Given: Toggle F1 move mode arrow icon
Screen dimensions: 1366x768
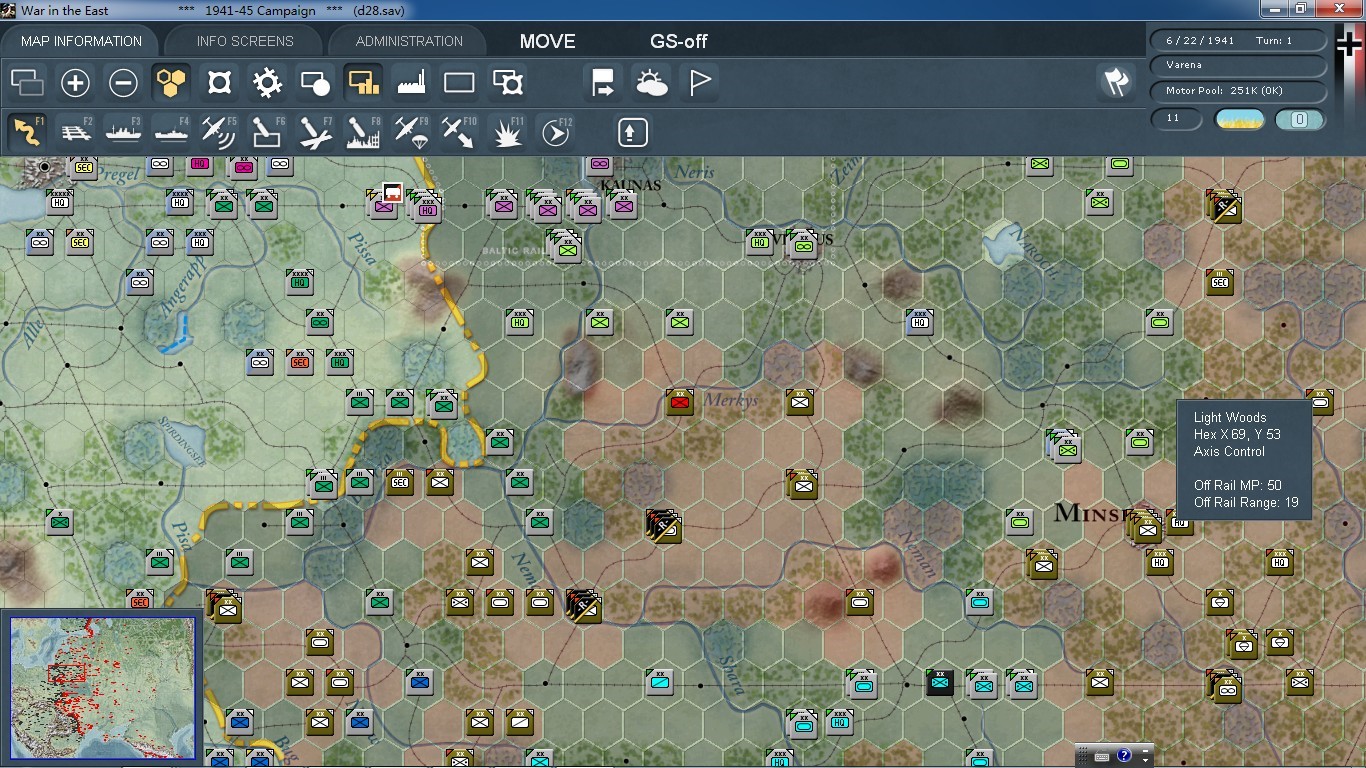Looking at the screenshot, I should pyautogui.click(x=27, y=132).
